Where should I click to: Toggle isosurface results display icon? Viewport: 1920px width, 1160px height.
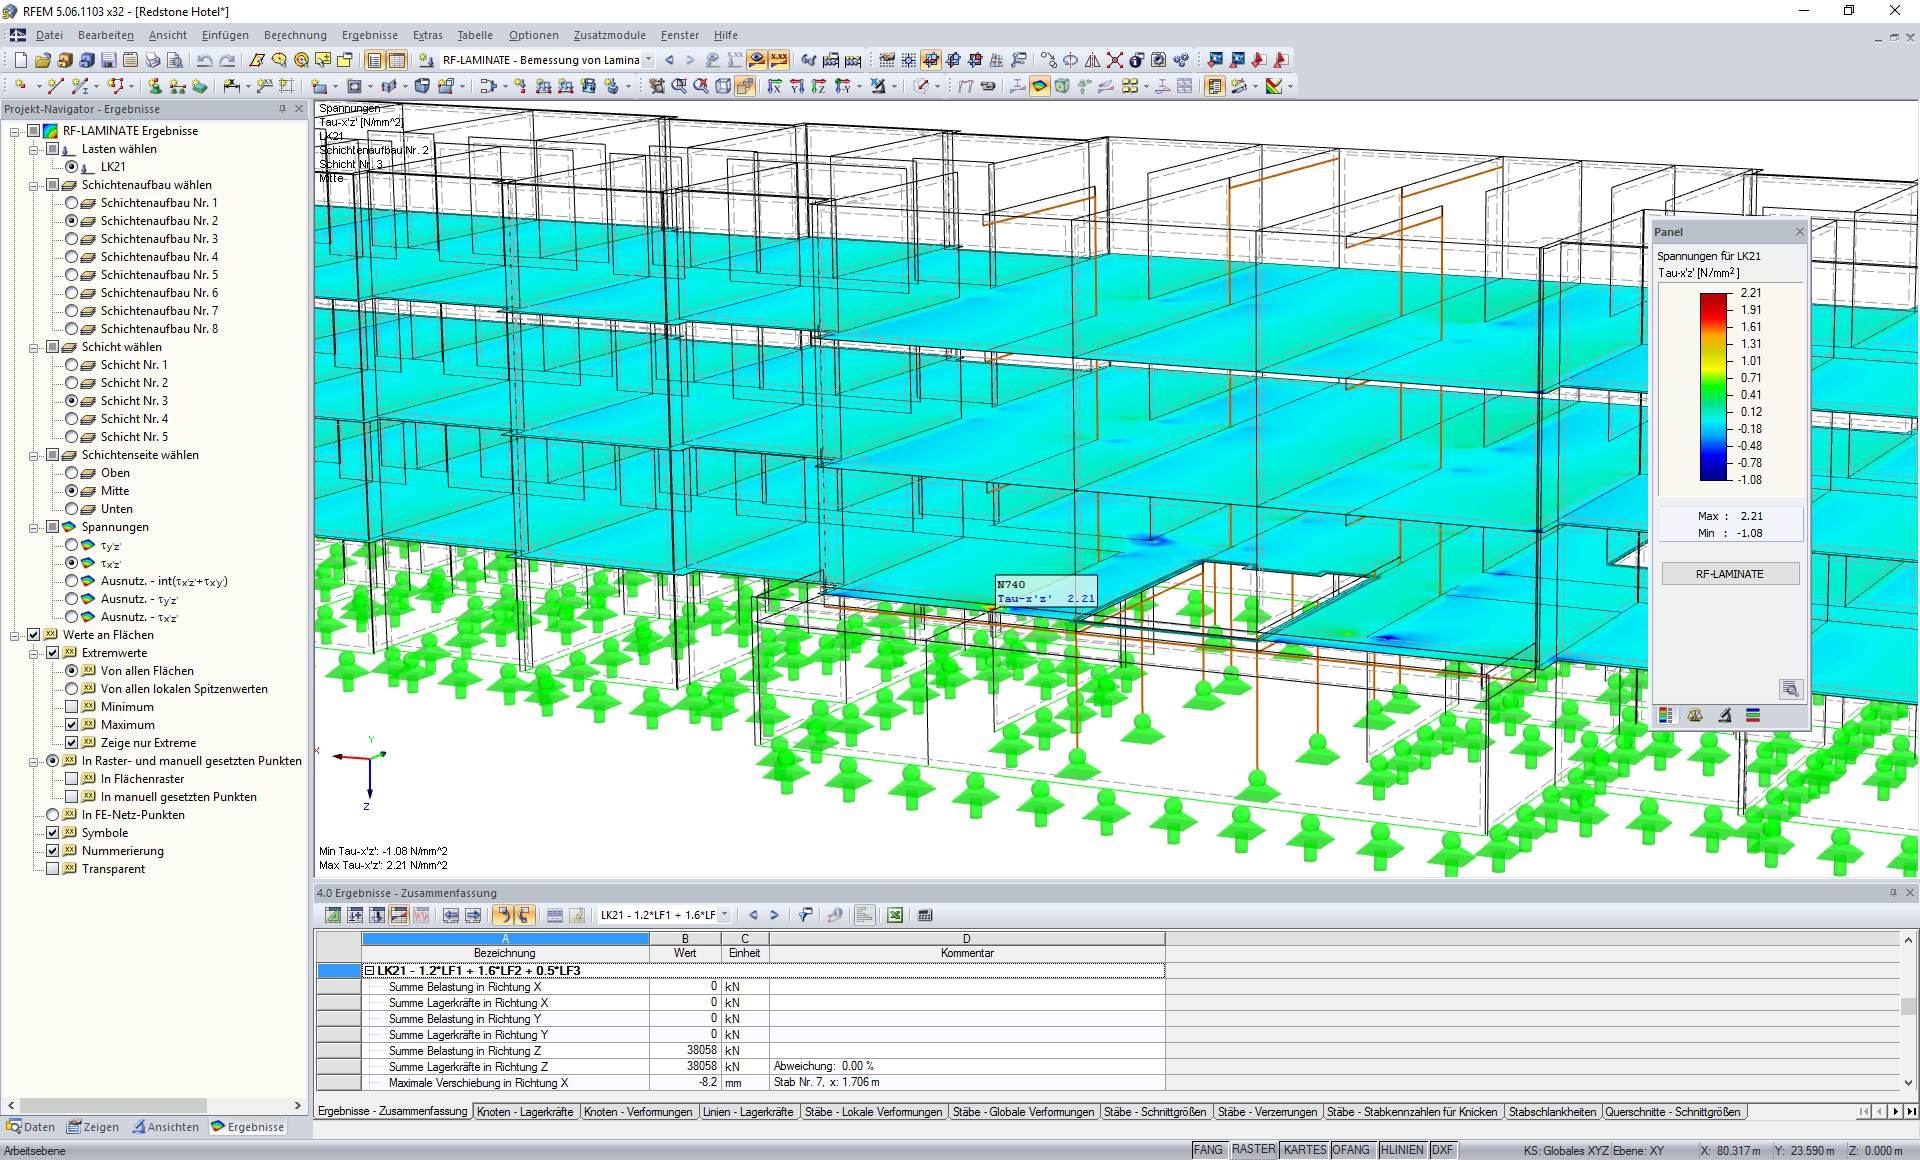click(1040, 86)
